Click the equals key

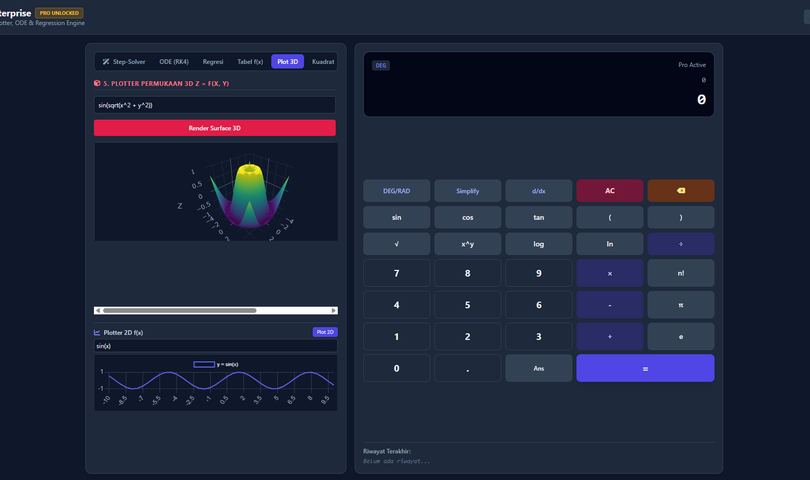[645, 368]
